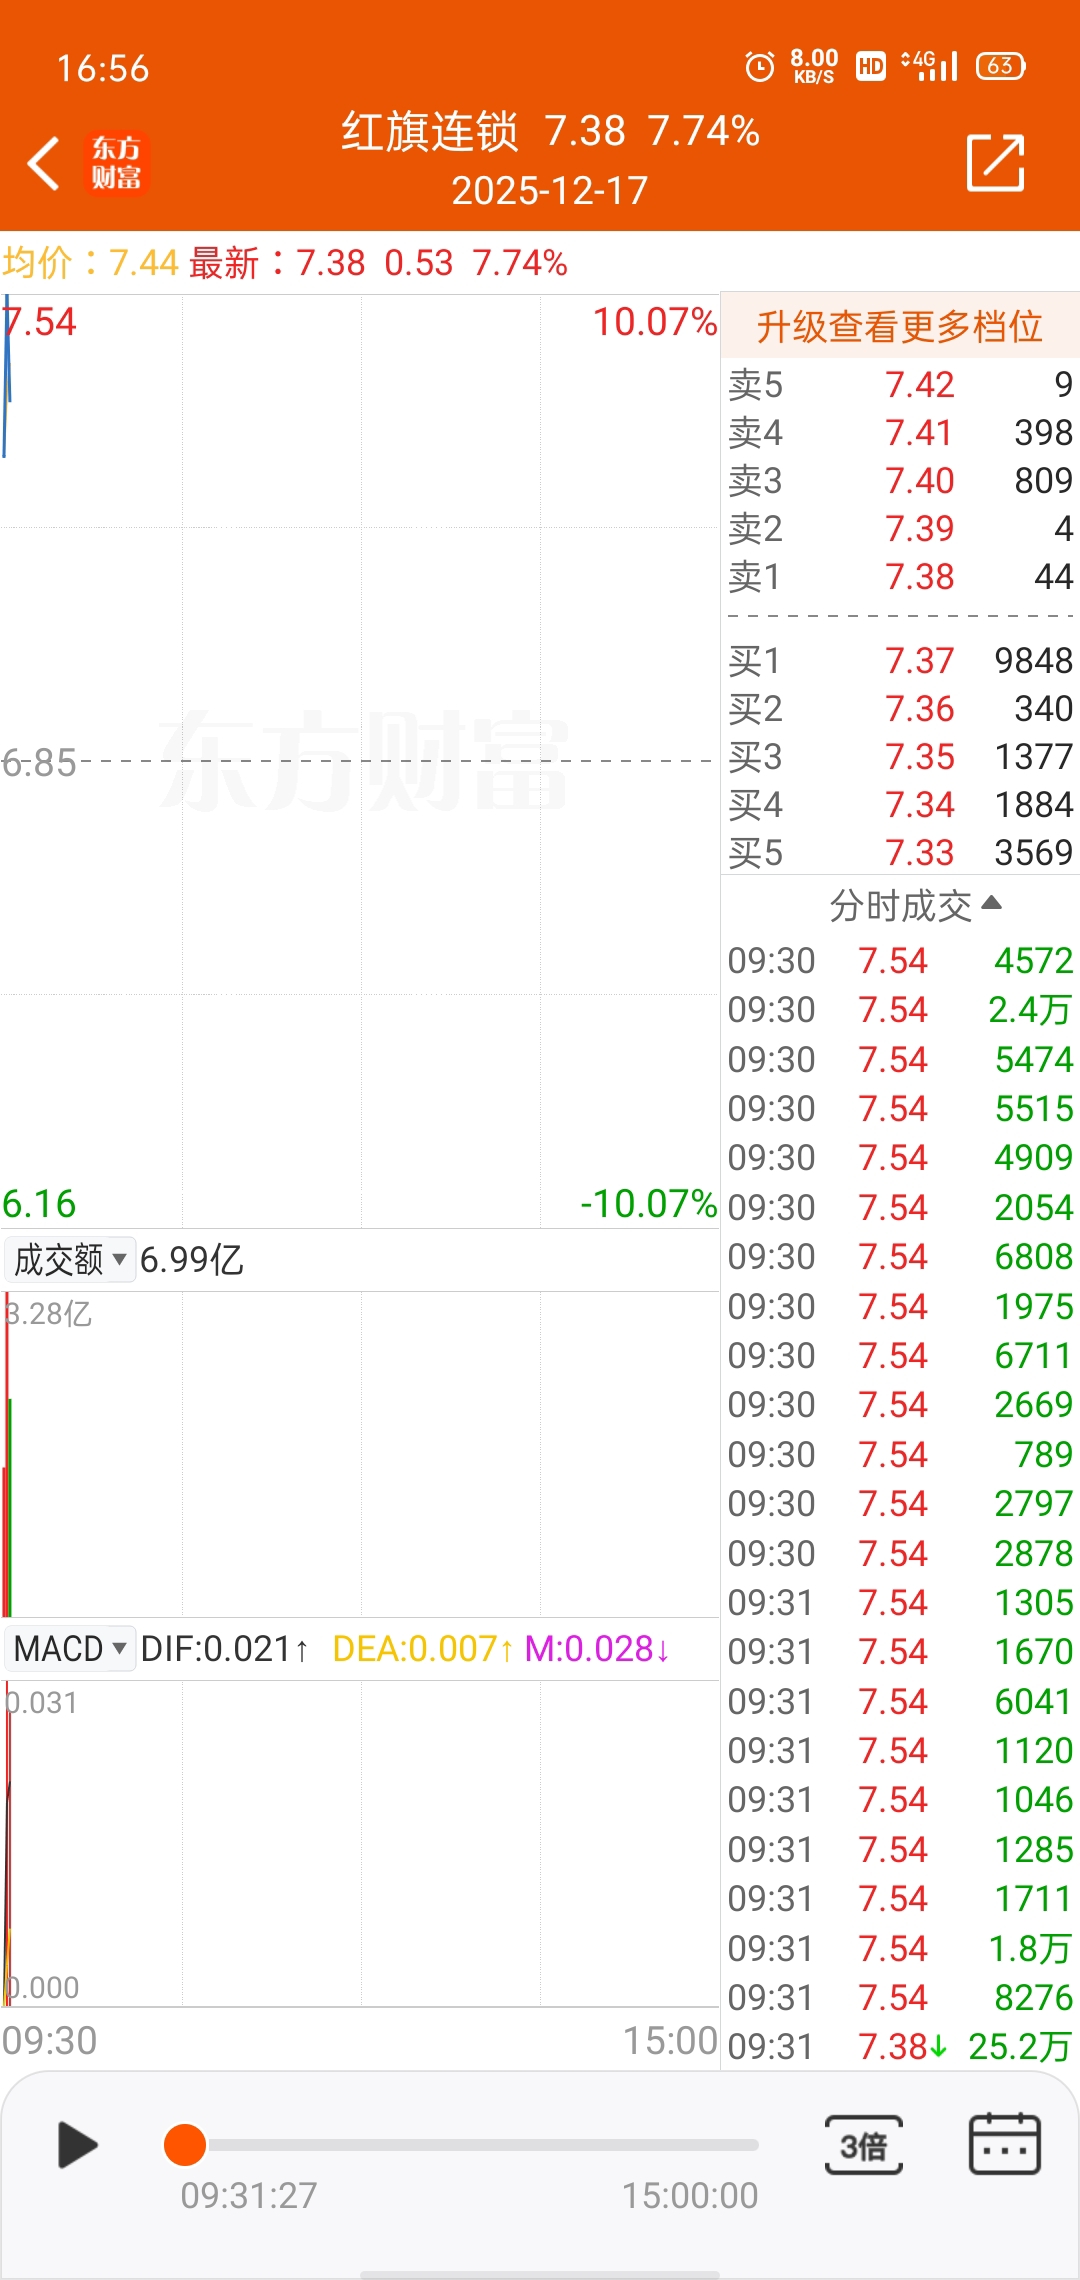
Task: Select the 买2 row at 7.36
Action: pos(900,709)
